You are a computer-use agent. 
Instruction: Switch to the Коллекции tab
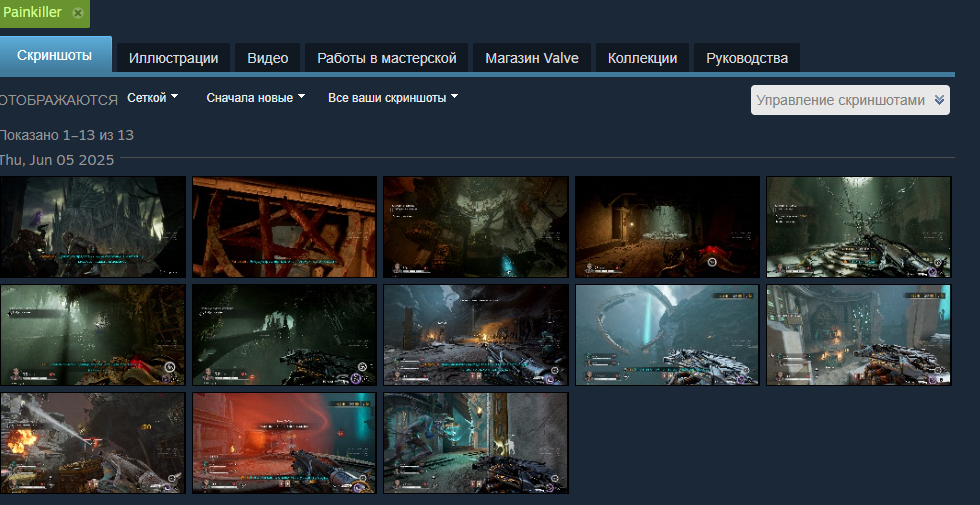(642, 58)
